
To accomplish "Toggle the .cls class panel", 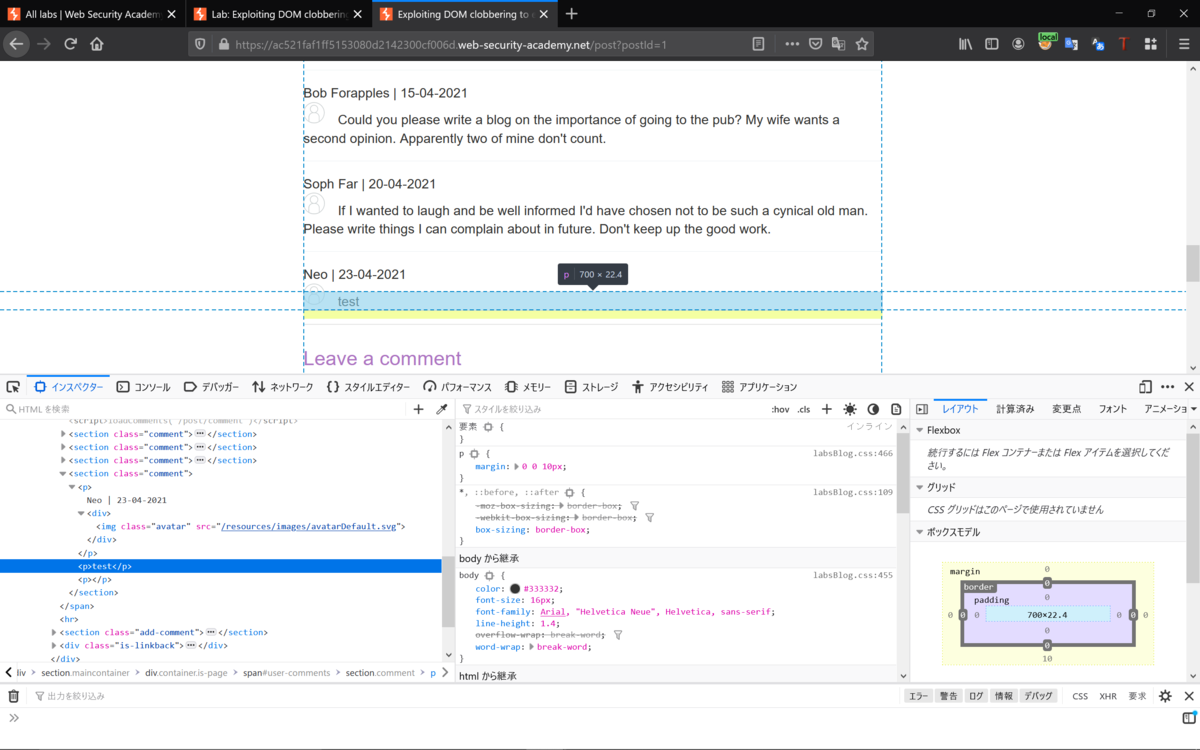I will [804, 409].
